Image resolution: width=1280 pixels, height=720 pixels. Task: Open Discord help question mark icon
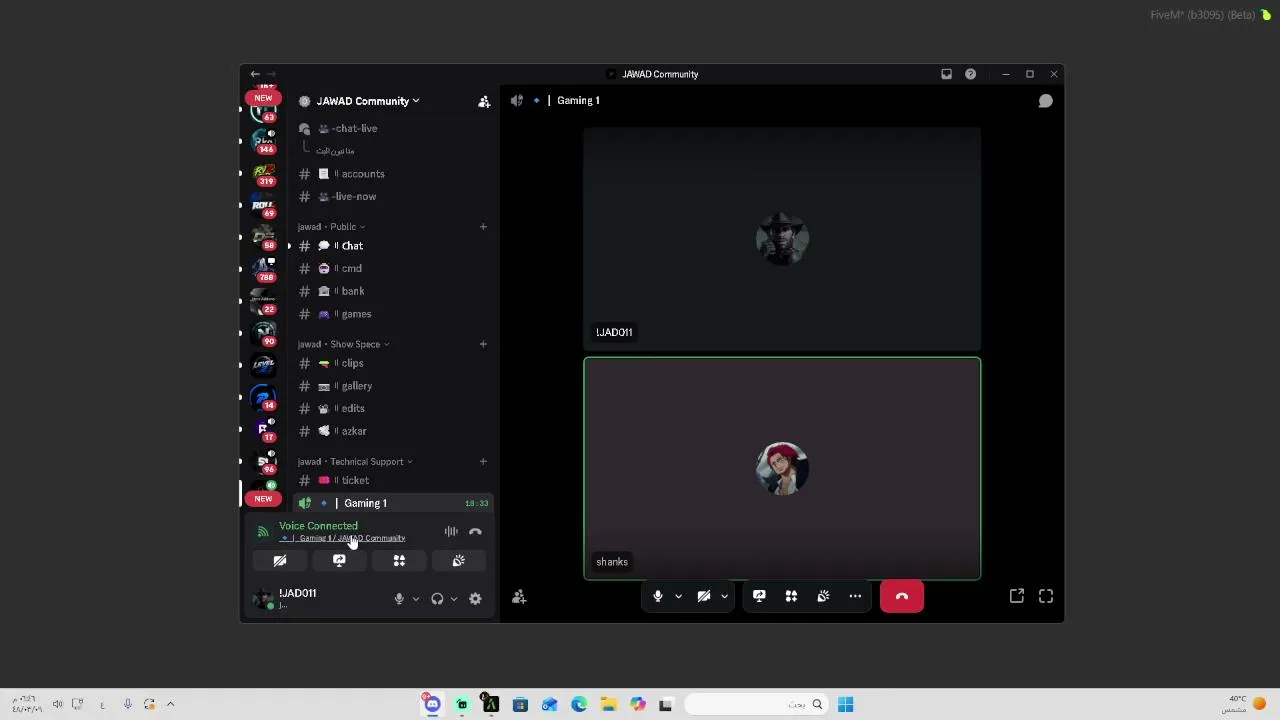[970, 74]
